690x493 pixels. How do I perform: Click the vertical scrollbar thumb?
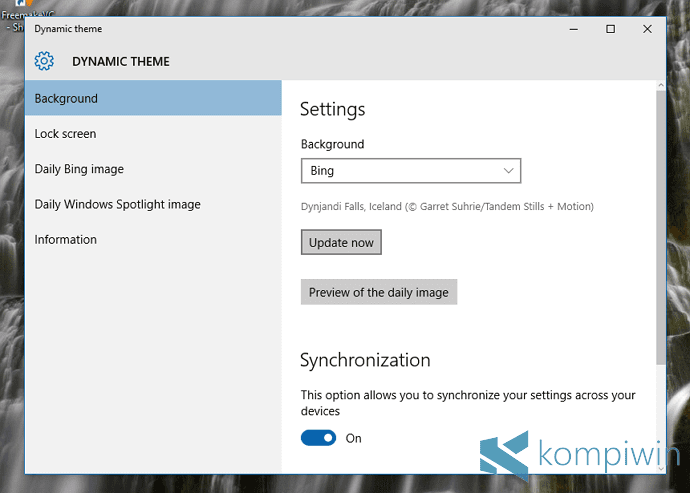pos(661,227)
